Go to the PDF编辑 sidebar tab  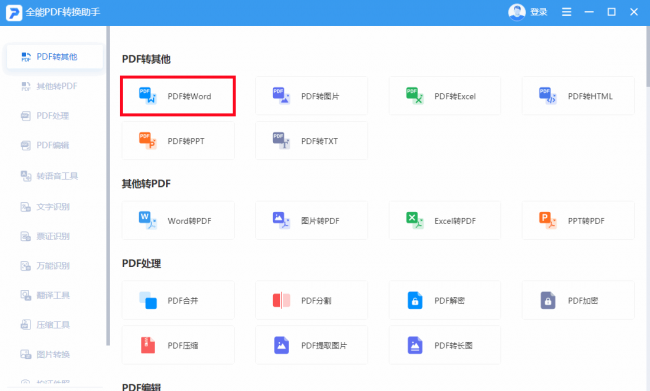(55, 145)
